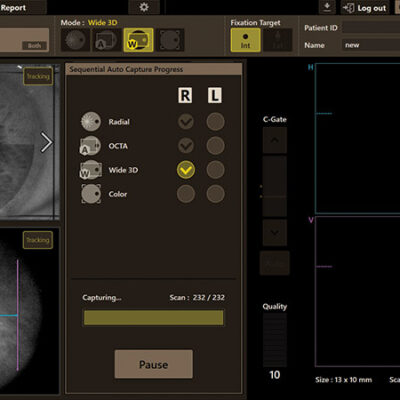The image size is (400, 400).
Task: Click the Color icon in capture progress list
Action: coord(91,194)
